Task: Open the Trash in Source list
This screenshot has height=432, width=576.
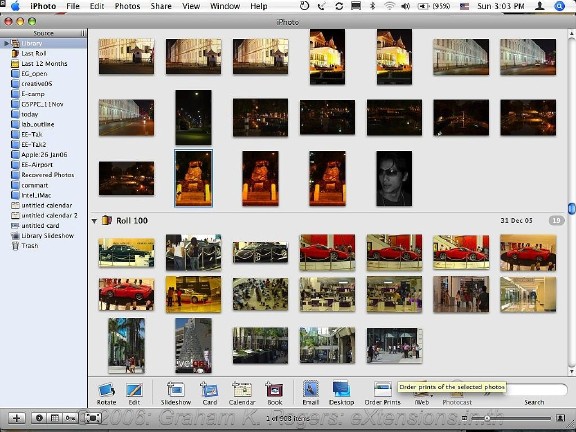Action: point(29,246)
